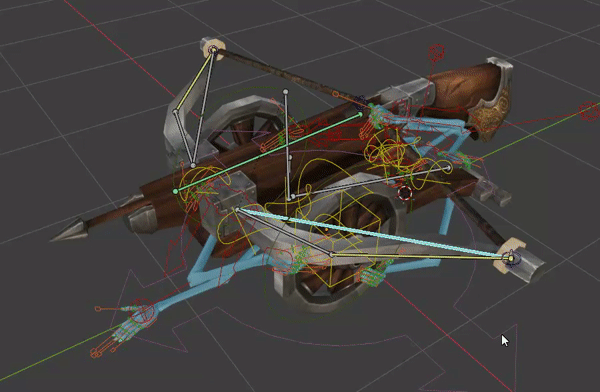Select the red circle control at far right
This screenshot has height=392, width=600.
tap(589, 111)
